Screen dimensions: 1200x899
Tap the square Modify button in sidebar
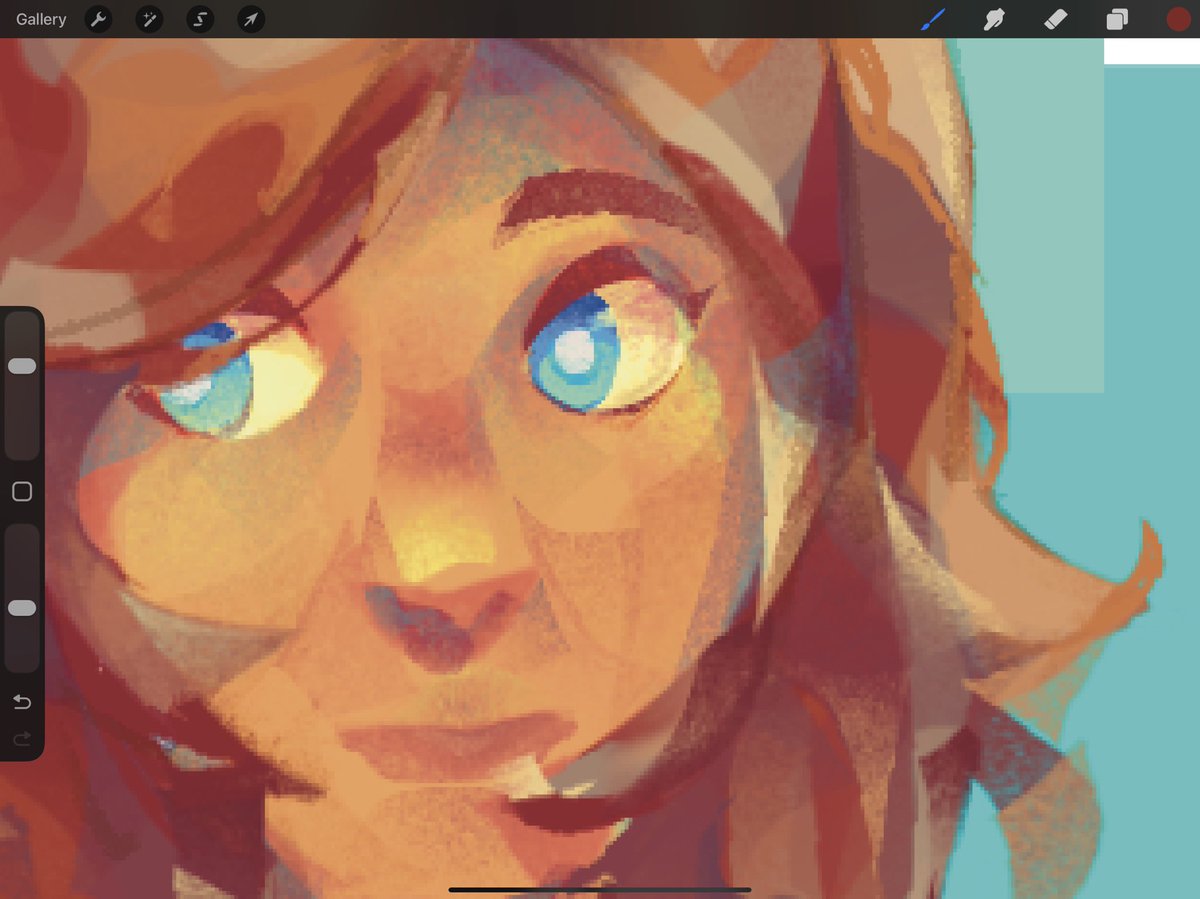22,492
